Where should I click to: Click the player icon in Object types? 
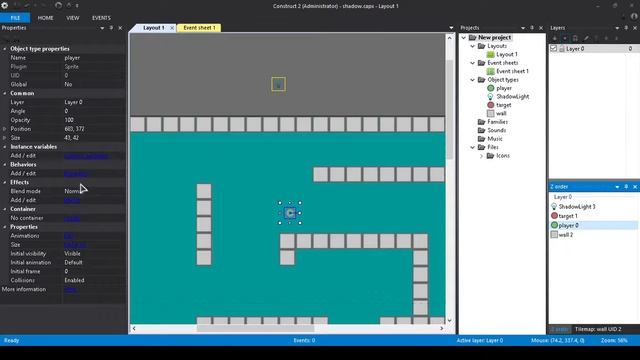(x=491, y=88)
